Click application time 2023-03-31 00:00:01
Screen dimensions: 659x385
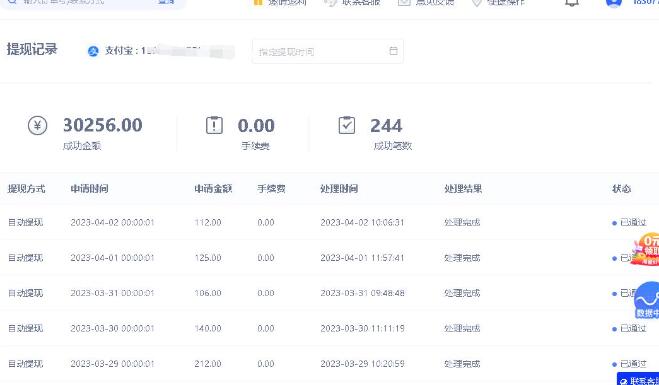tap(112, 293)
